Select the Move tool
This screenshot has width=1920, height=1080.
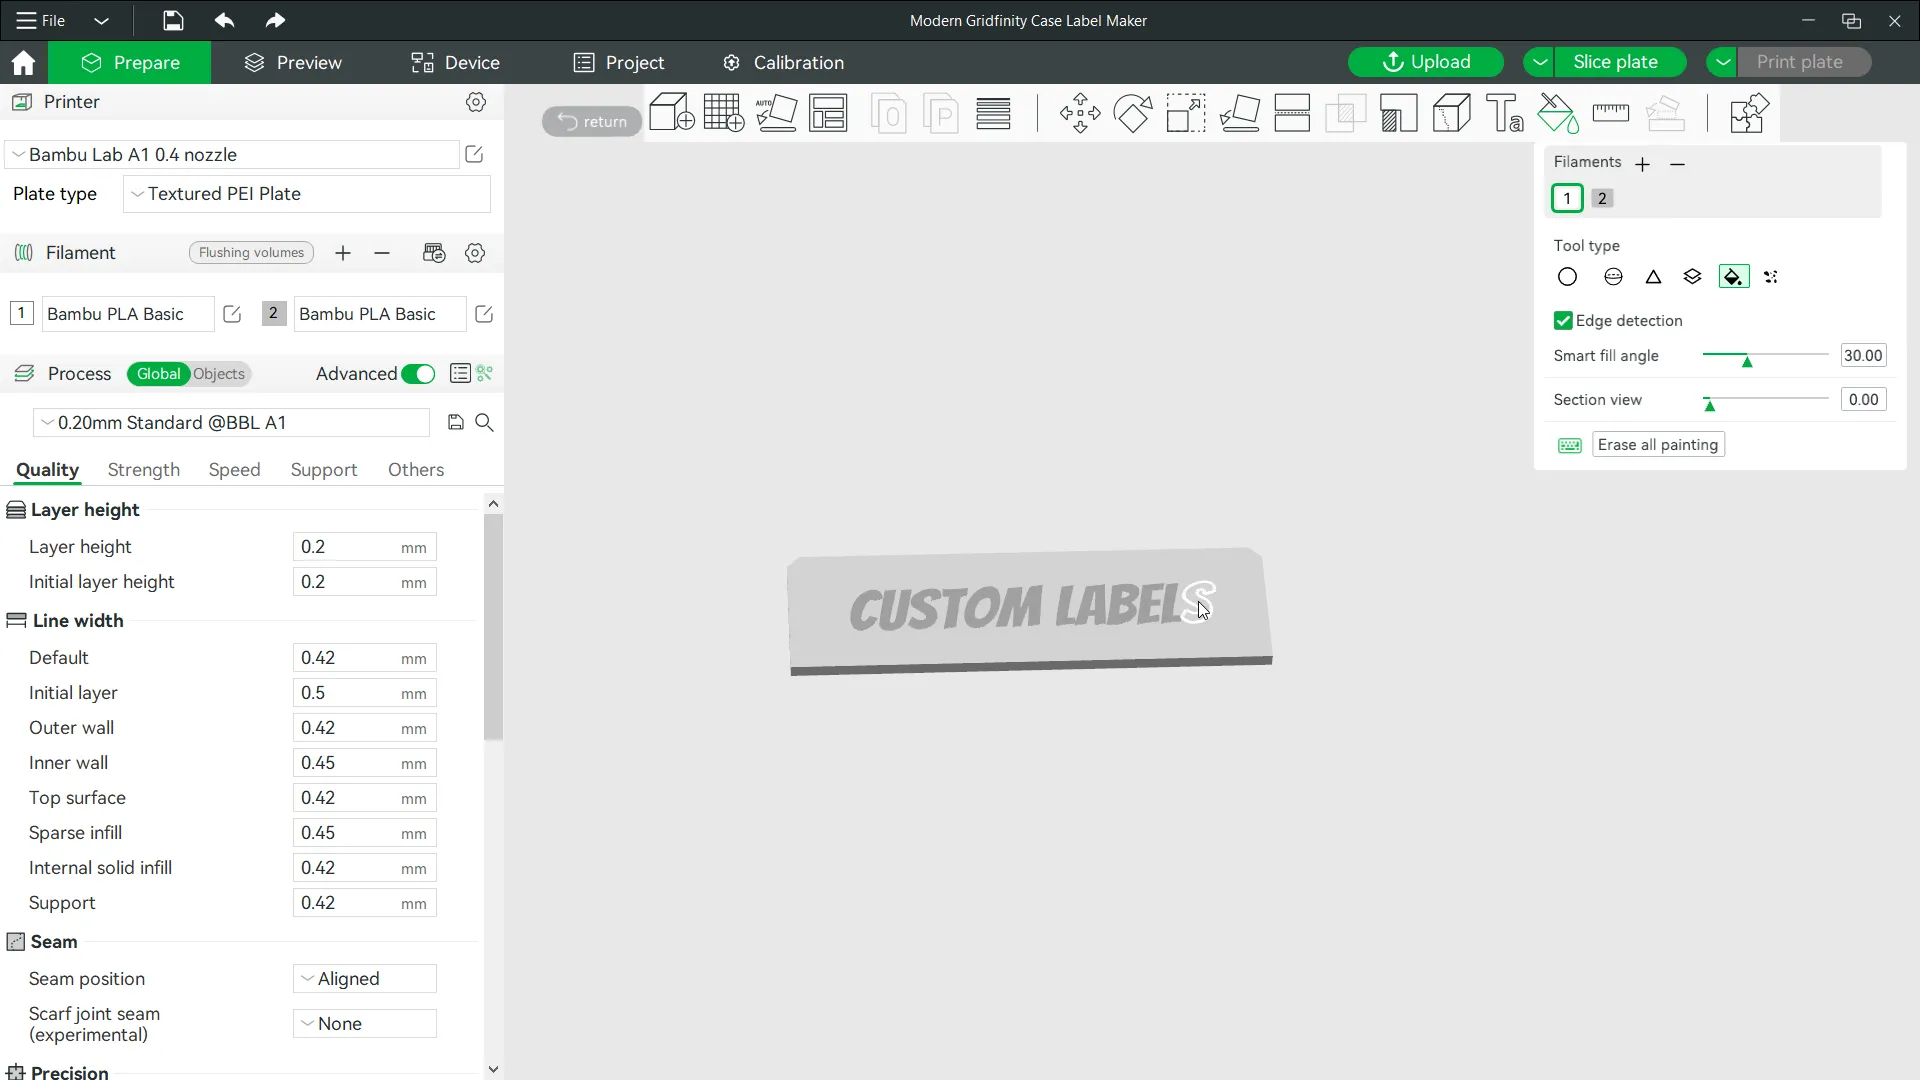(x=1079, y=113)
